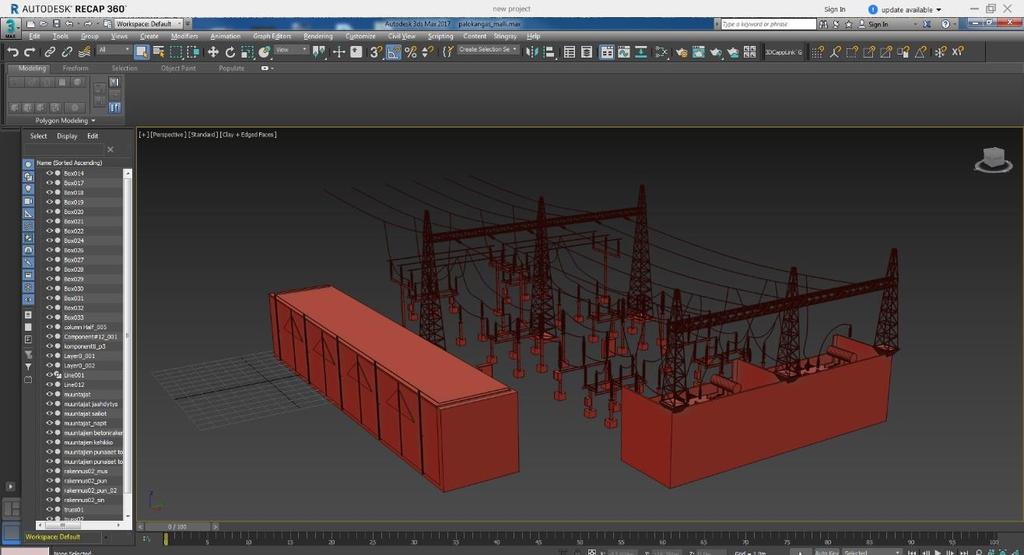This screenshot has width=1024, height=555.
Task: Toggle visibility of truss01
Action: 49,509
